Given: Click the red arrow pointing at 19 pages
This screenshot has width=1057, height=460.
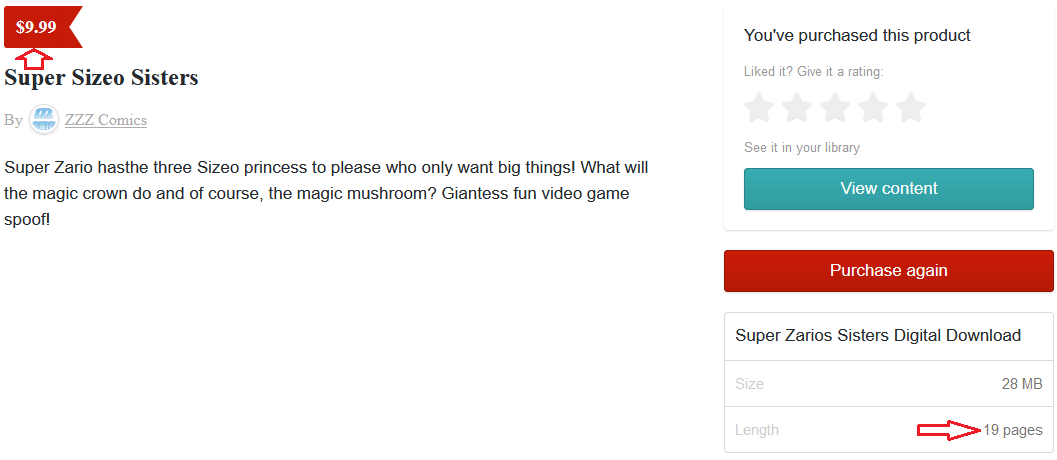Looking at the screenshot, I should (948, 430).
